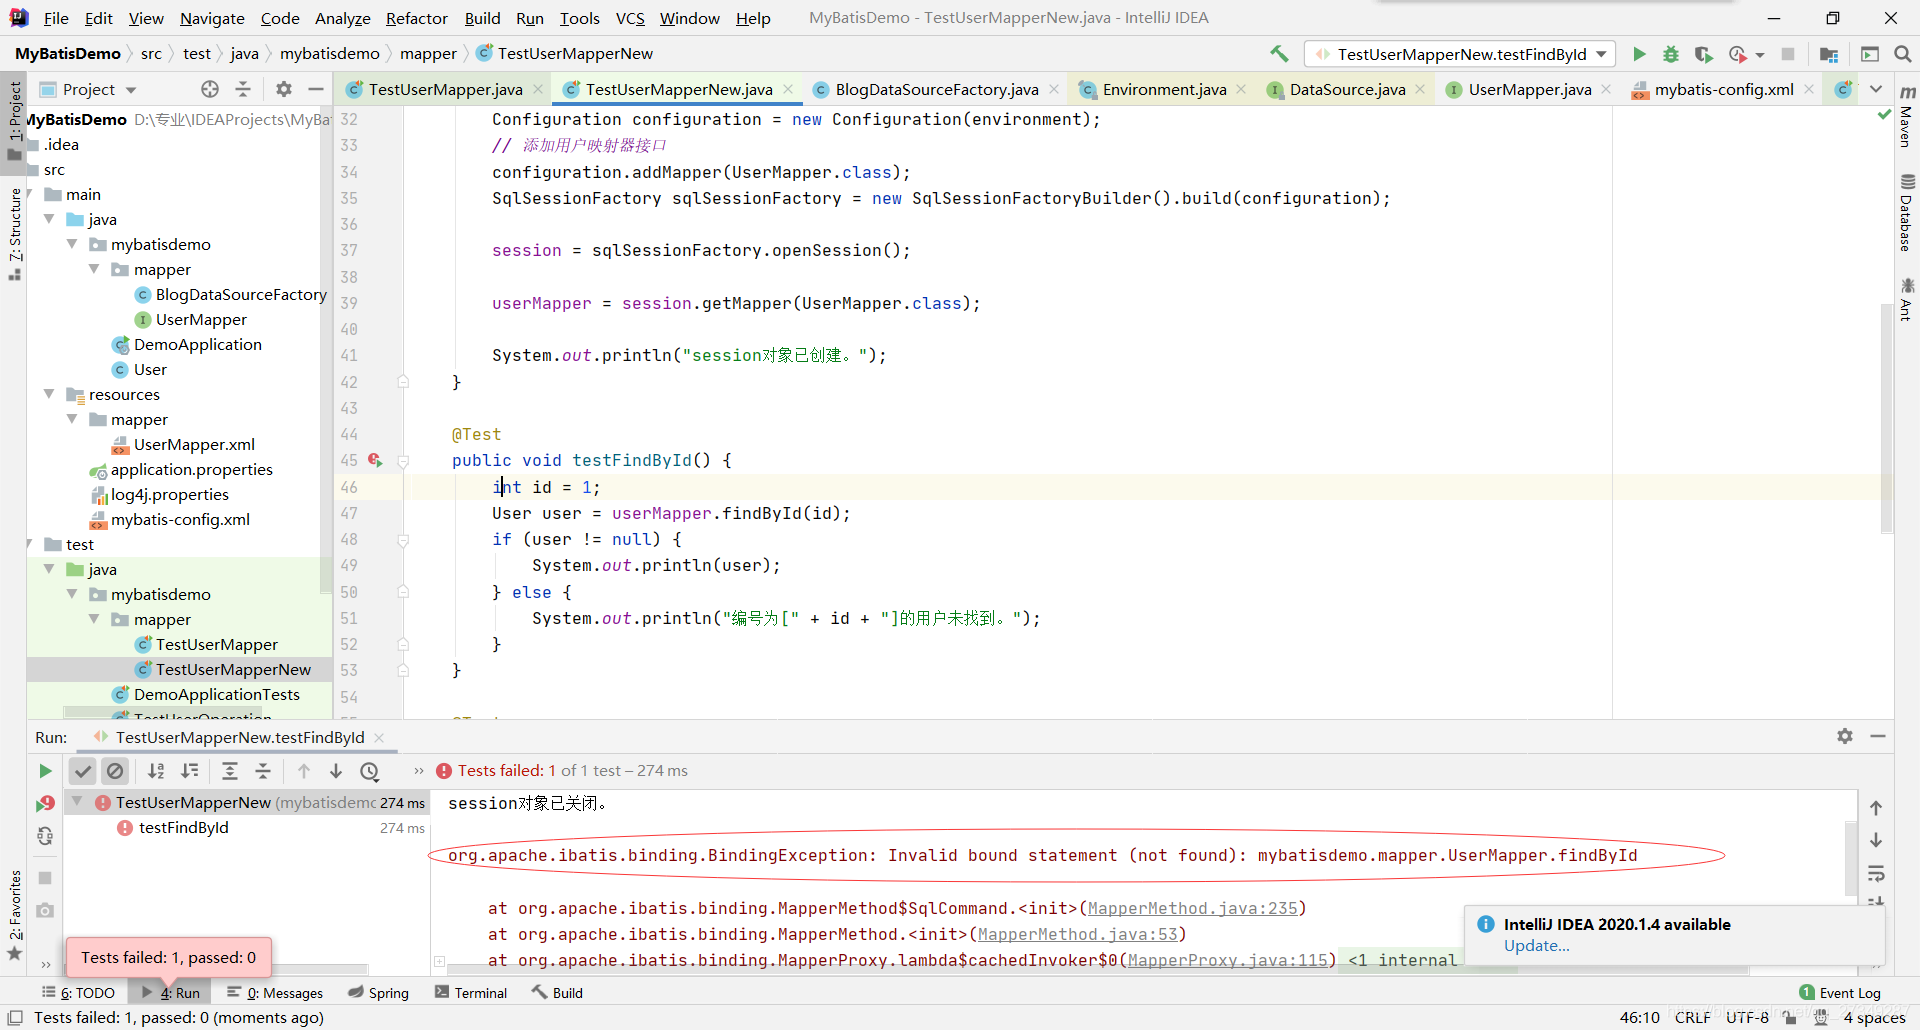1920x1030 pixels.
Task: Open the run configuration dropdown
Action: point(1460,54)
